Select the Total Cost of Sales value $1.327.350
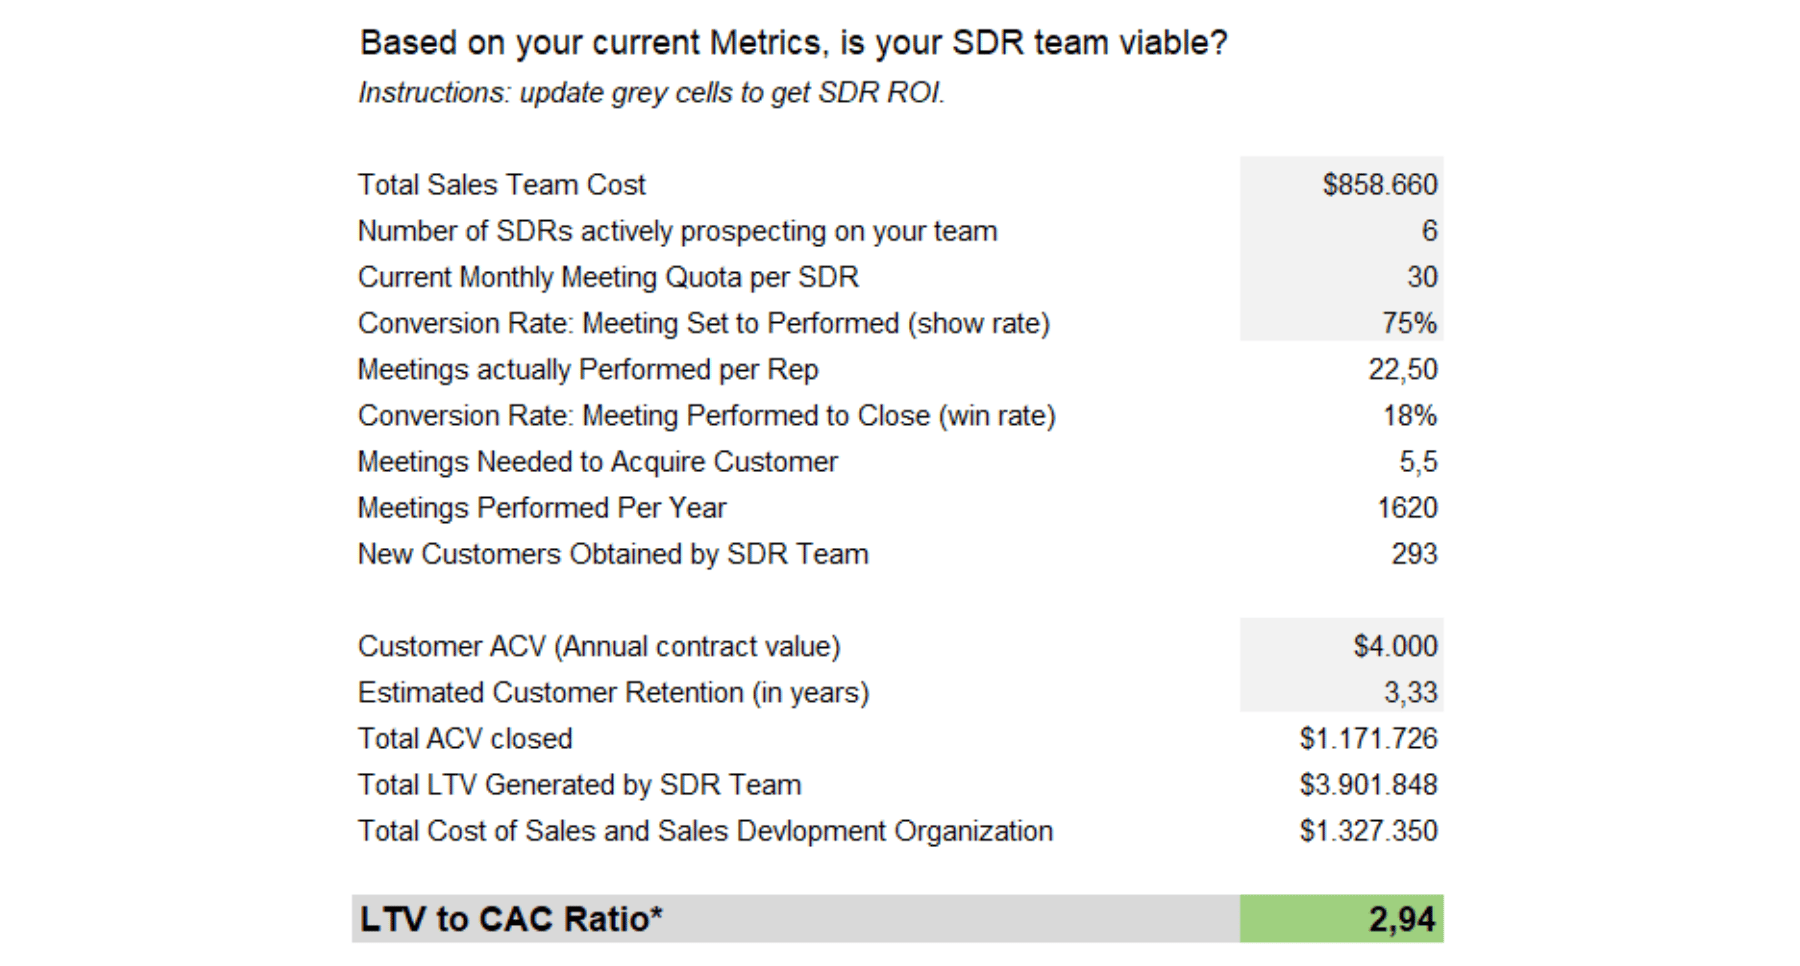 [x=1368, y=831]
